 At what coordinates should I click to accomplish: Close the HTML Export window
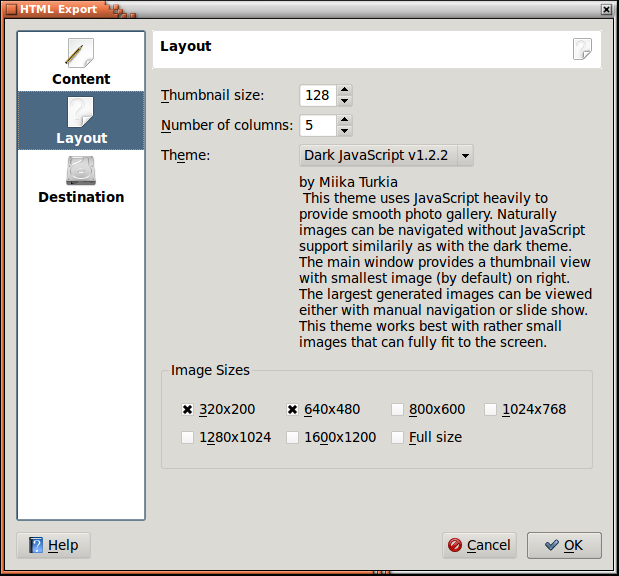tap(606, 9)
